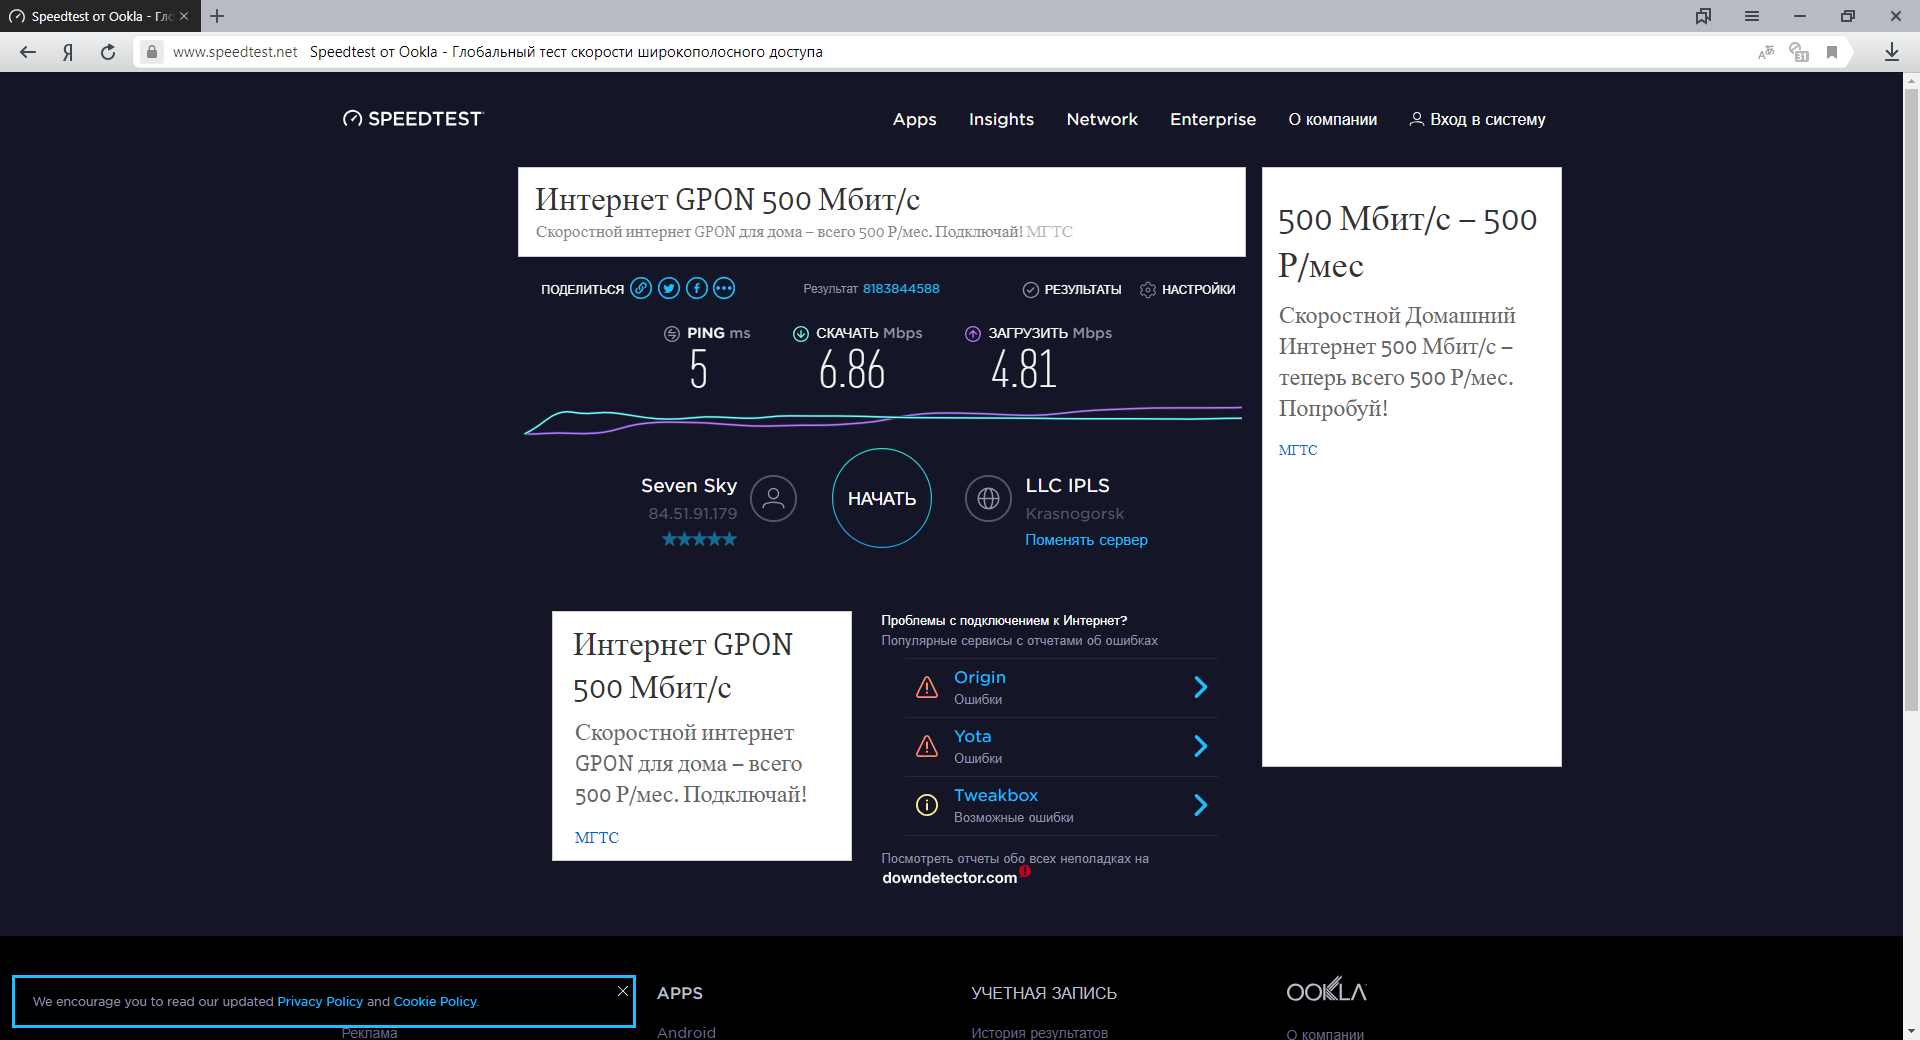Open the Enterprise menu

(x=1213, y=119)
